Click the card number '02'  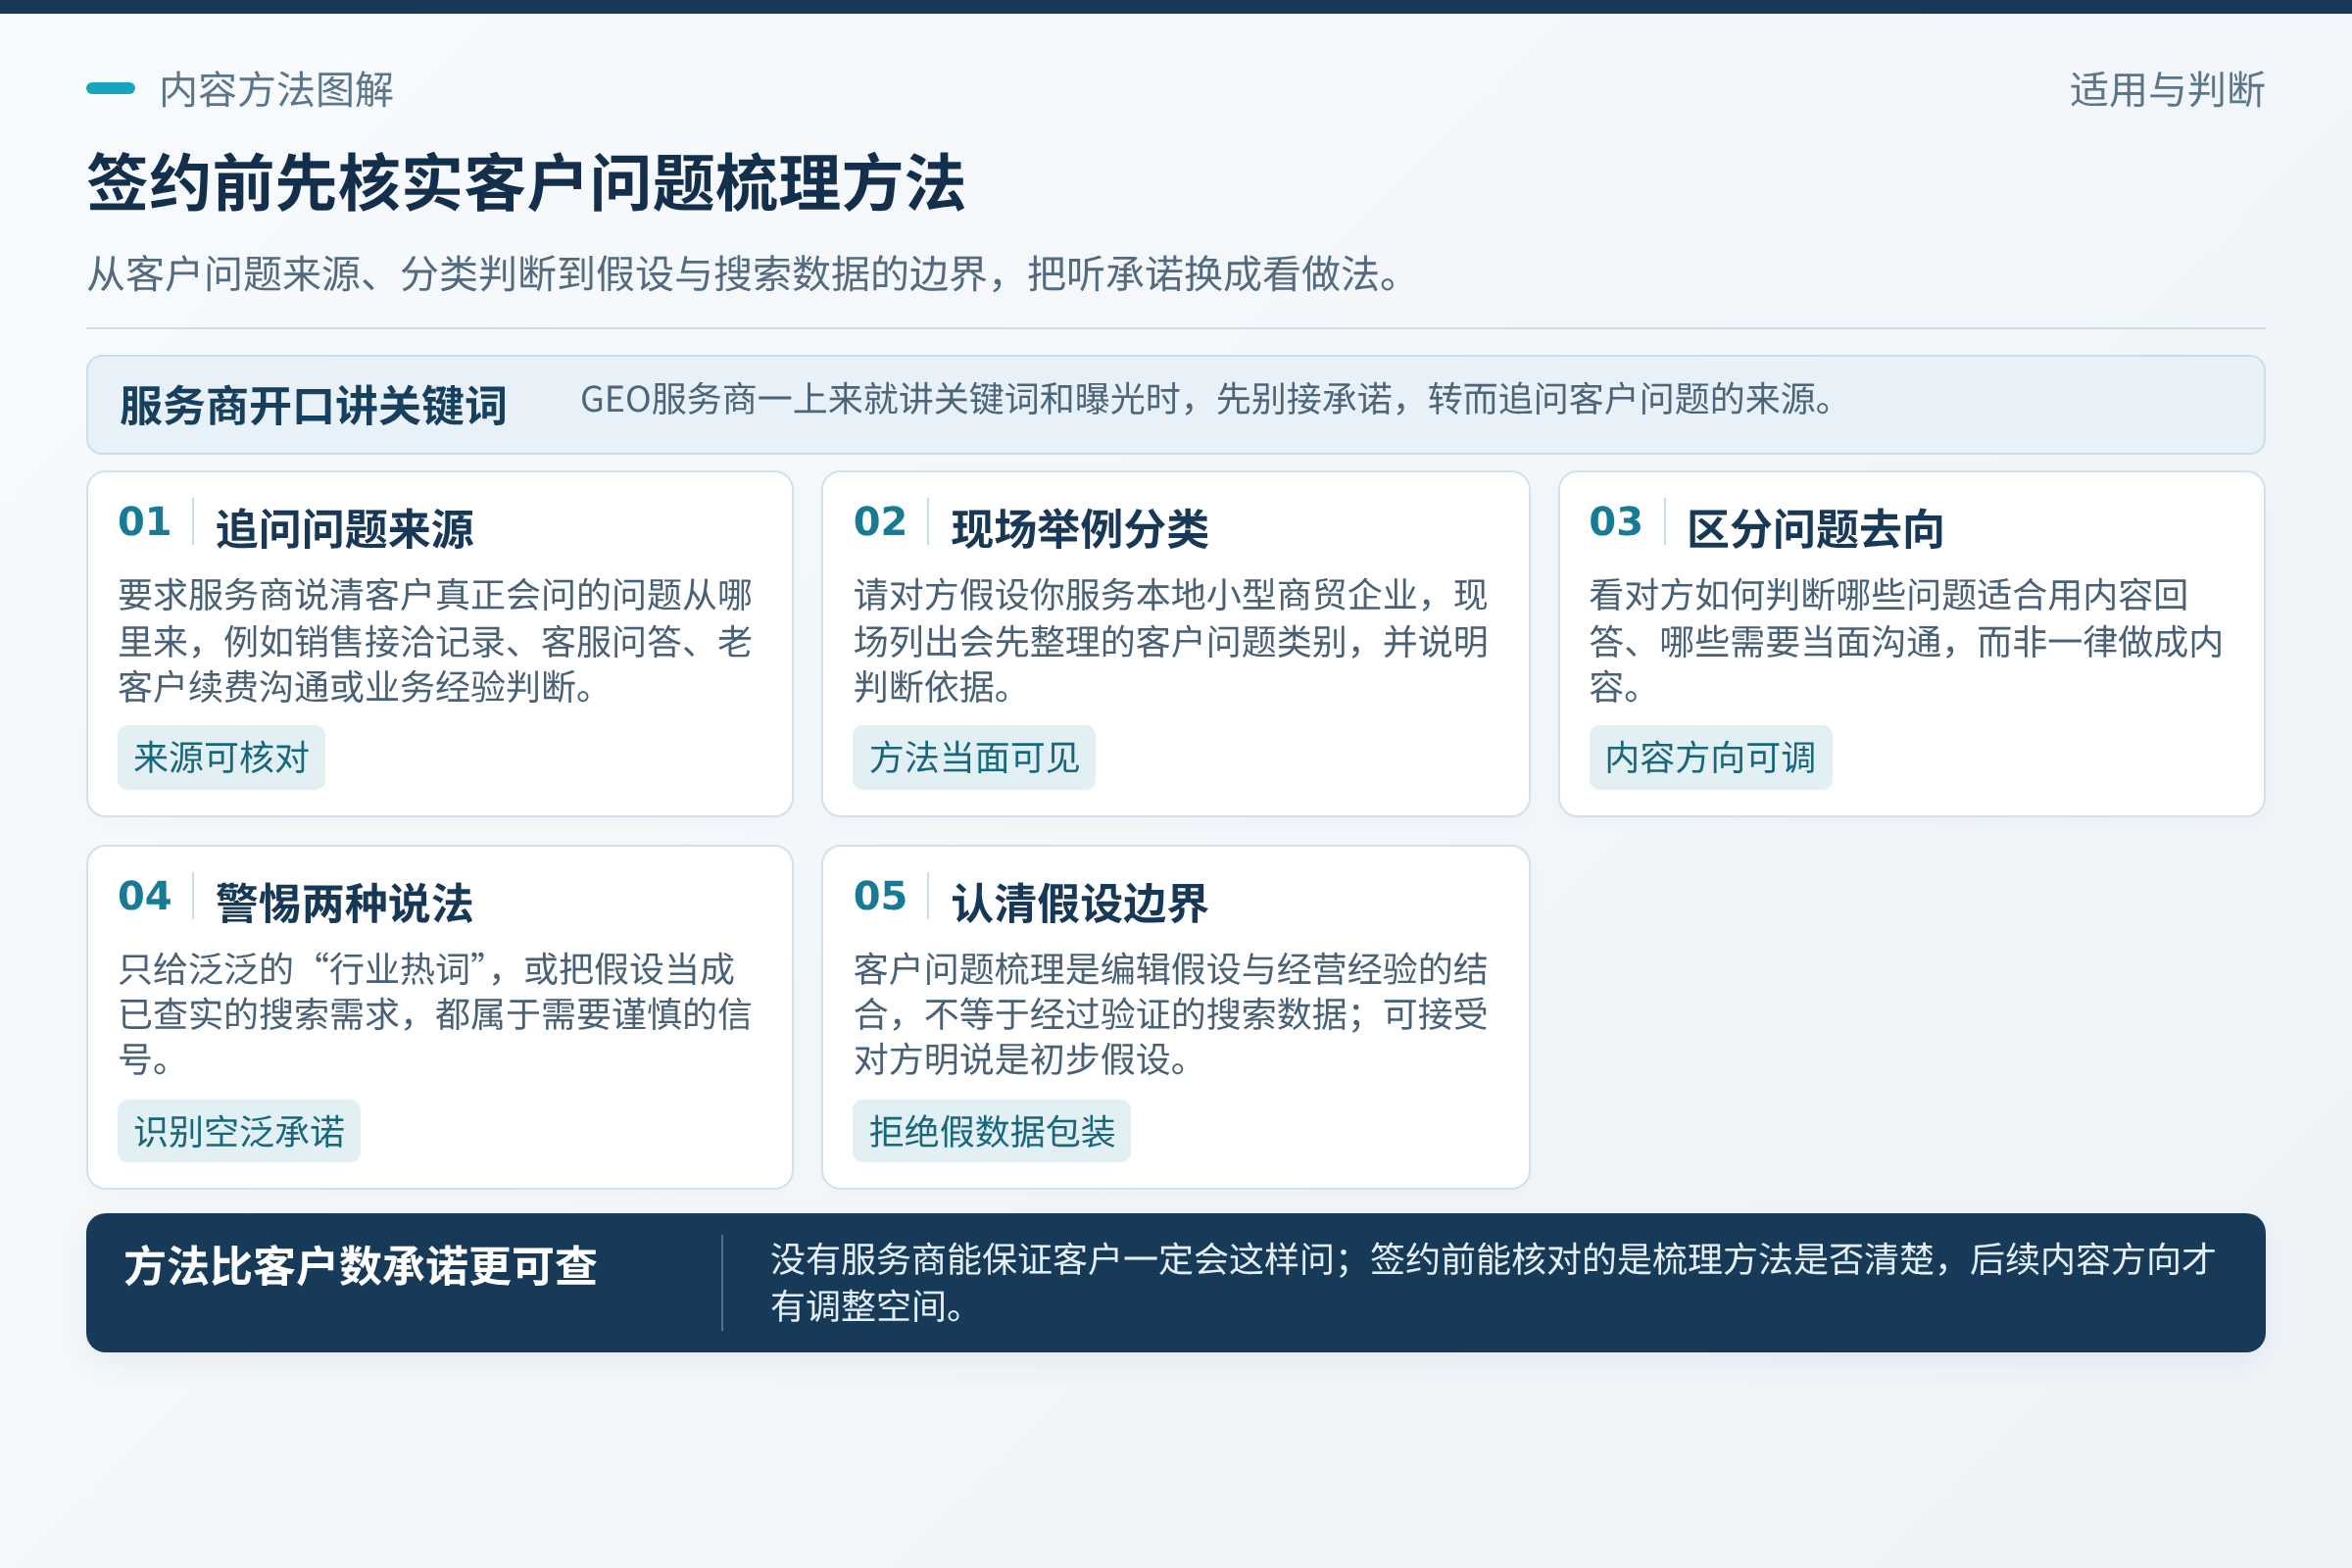pos(880,522)
